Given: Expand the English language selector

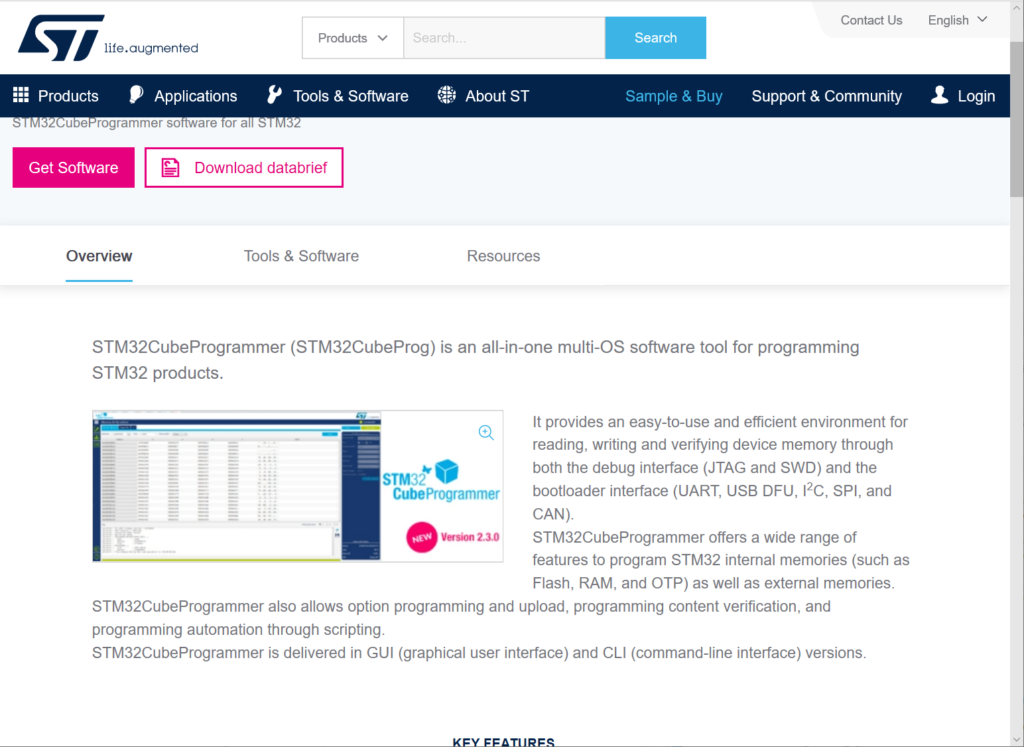Looking at the screenshot, I should coord(955,19).
